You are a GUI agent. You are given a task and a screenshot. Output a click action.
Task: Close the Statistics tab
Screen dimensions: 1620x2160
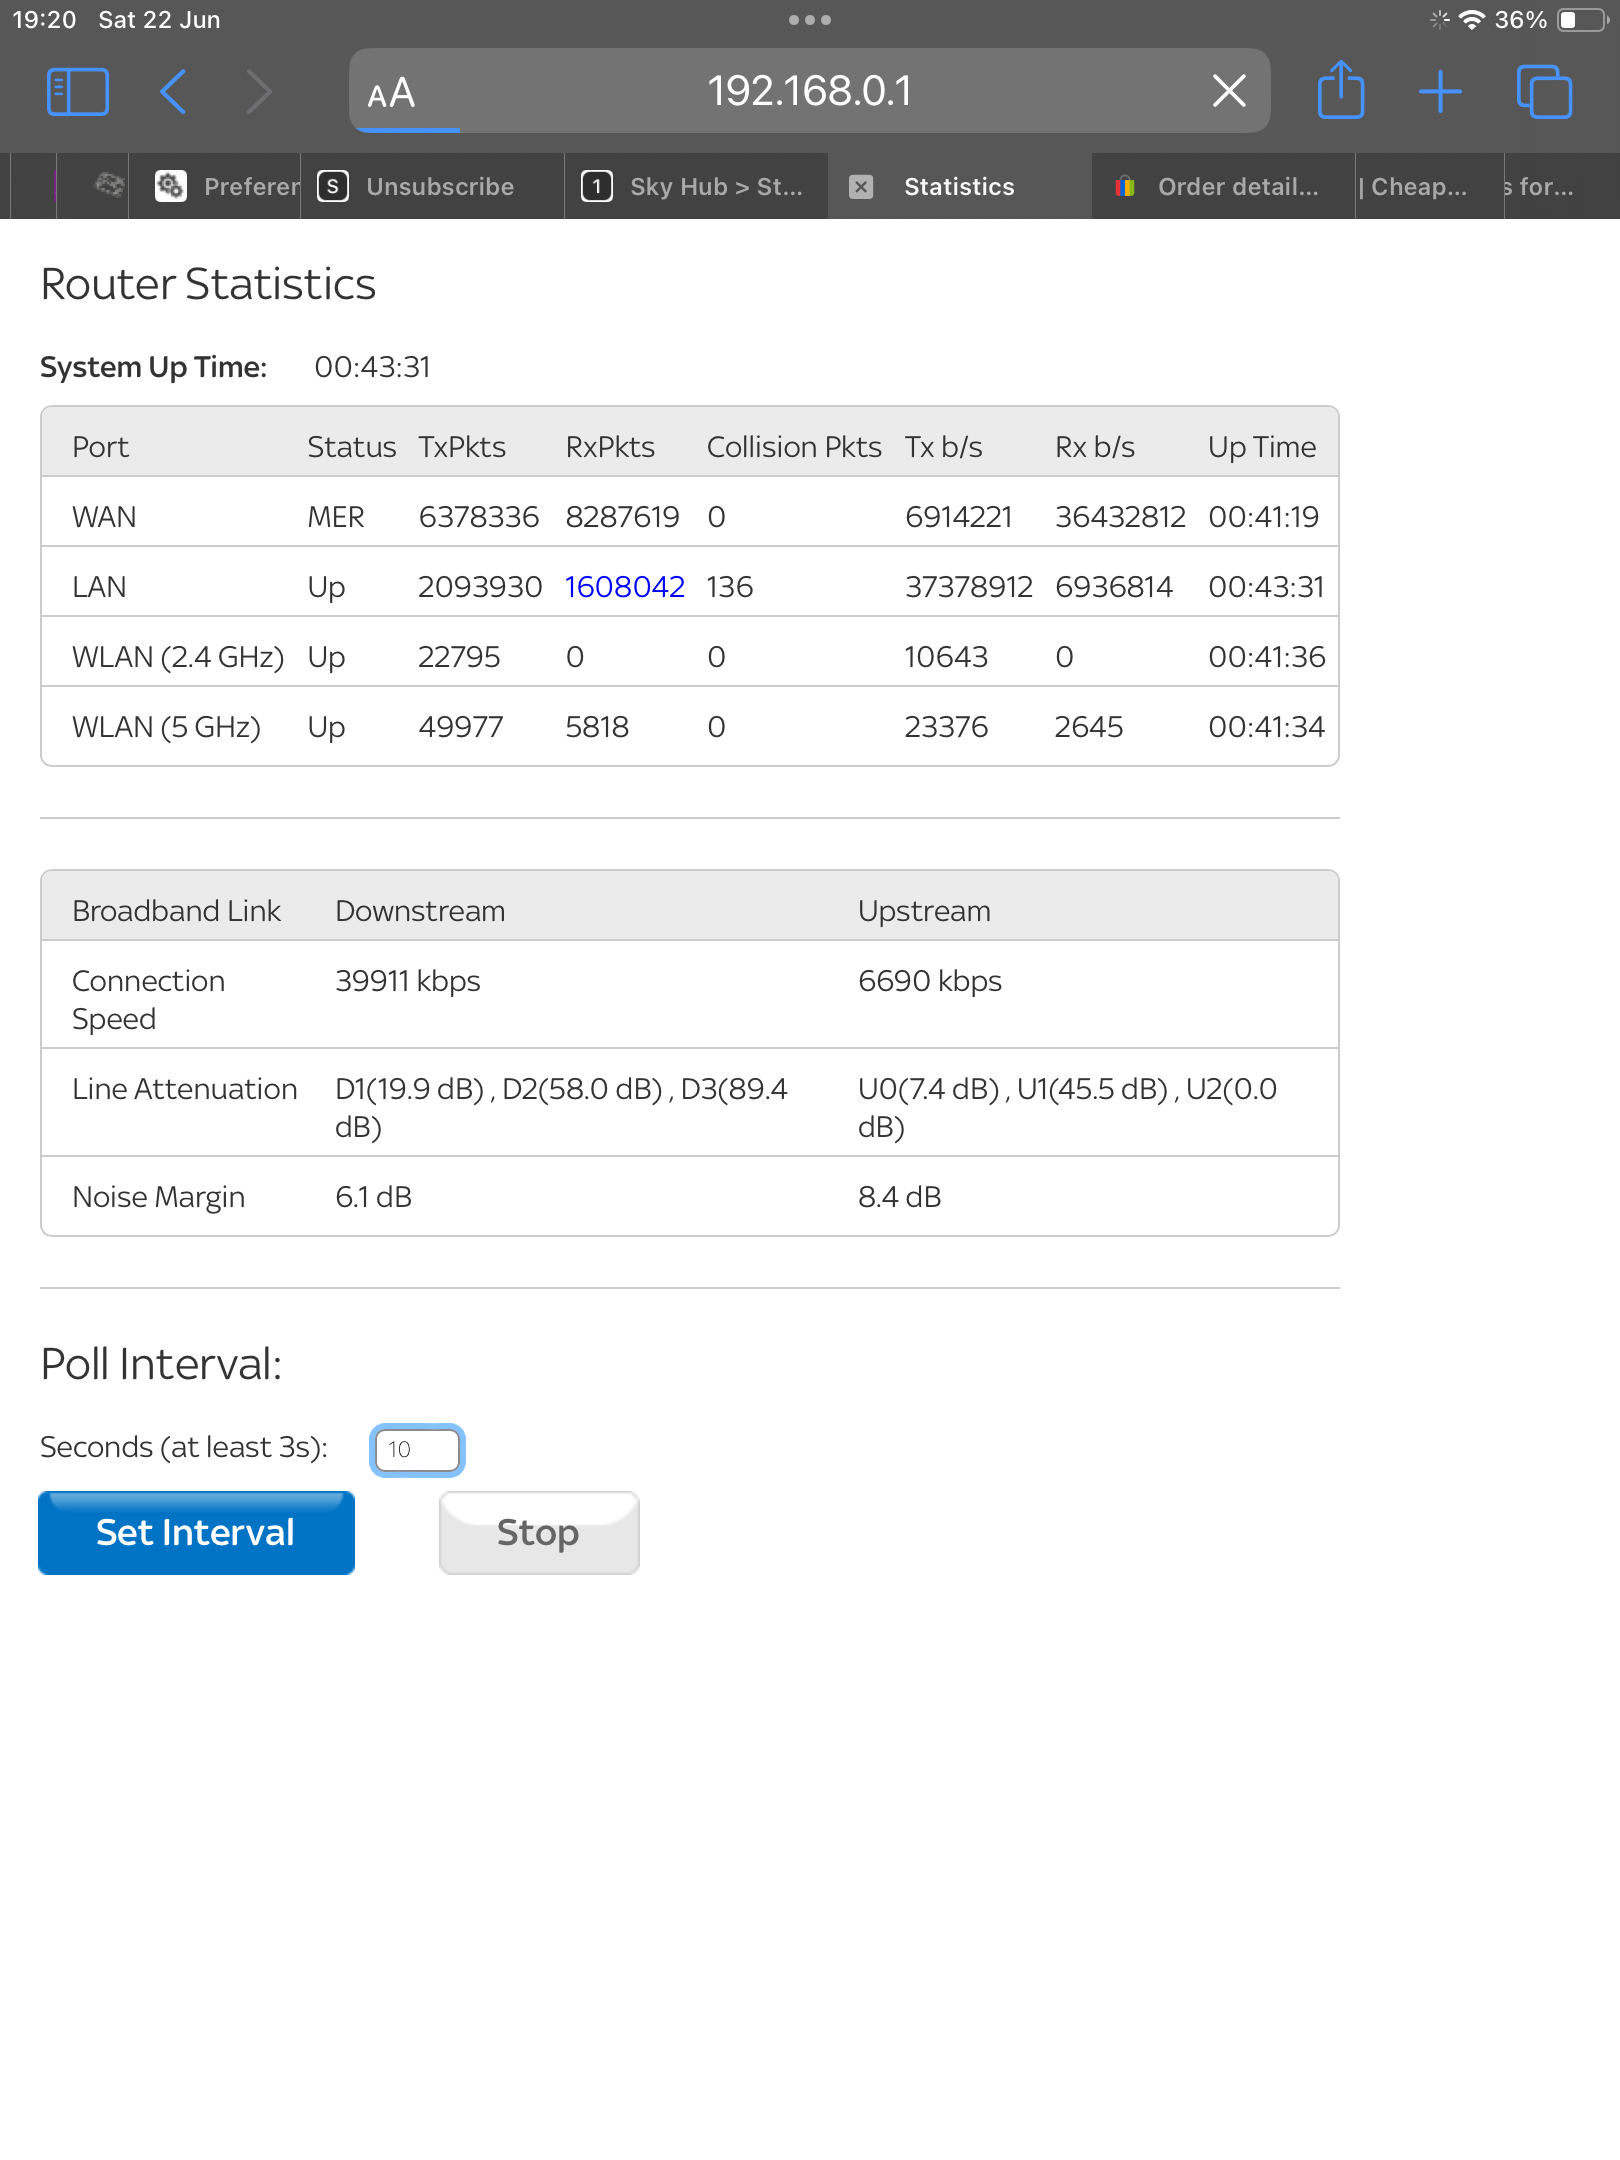click(x=860, y=187)
